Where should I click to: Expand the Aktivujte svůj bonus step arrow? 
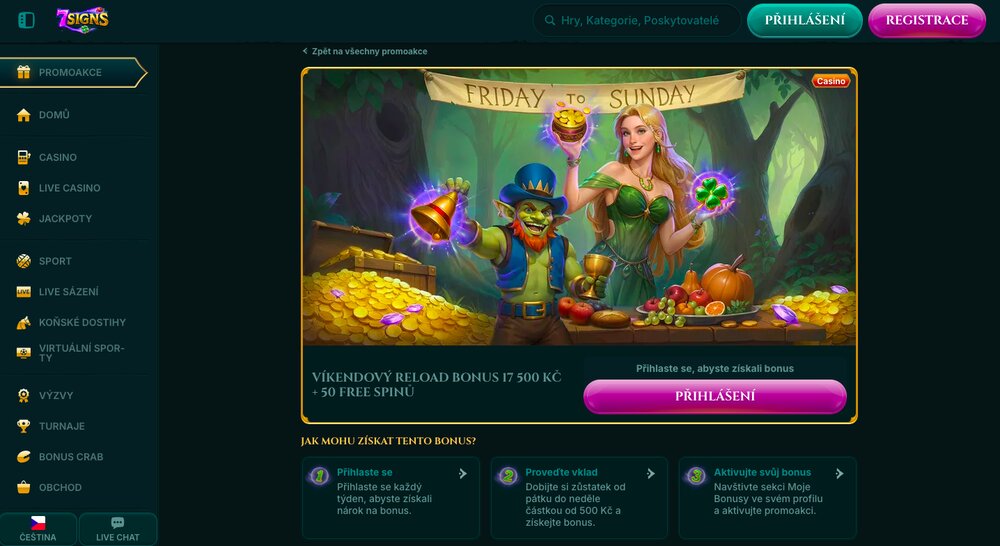[x=840, y=473]
